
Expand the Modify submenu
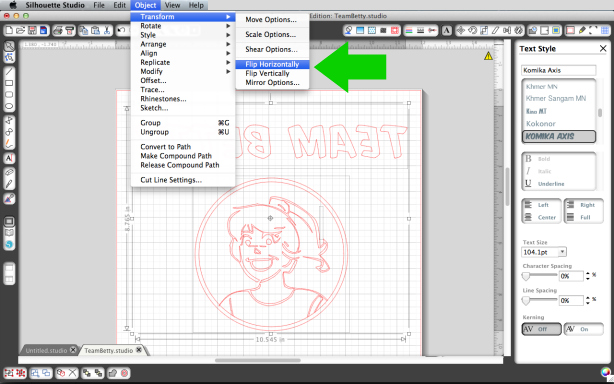pyautogui.click(x=183, y=71)
